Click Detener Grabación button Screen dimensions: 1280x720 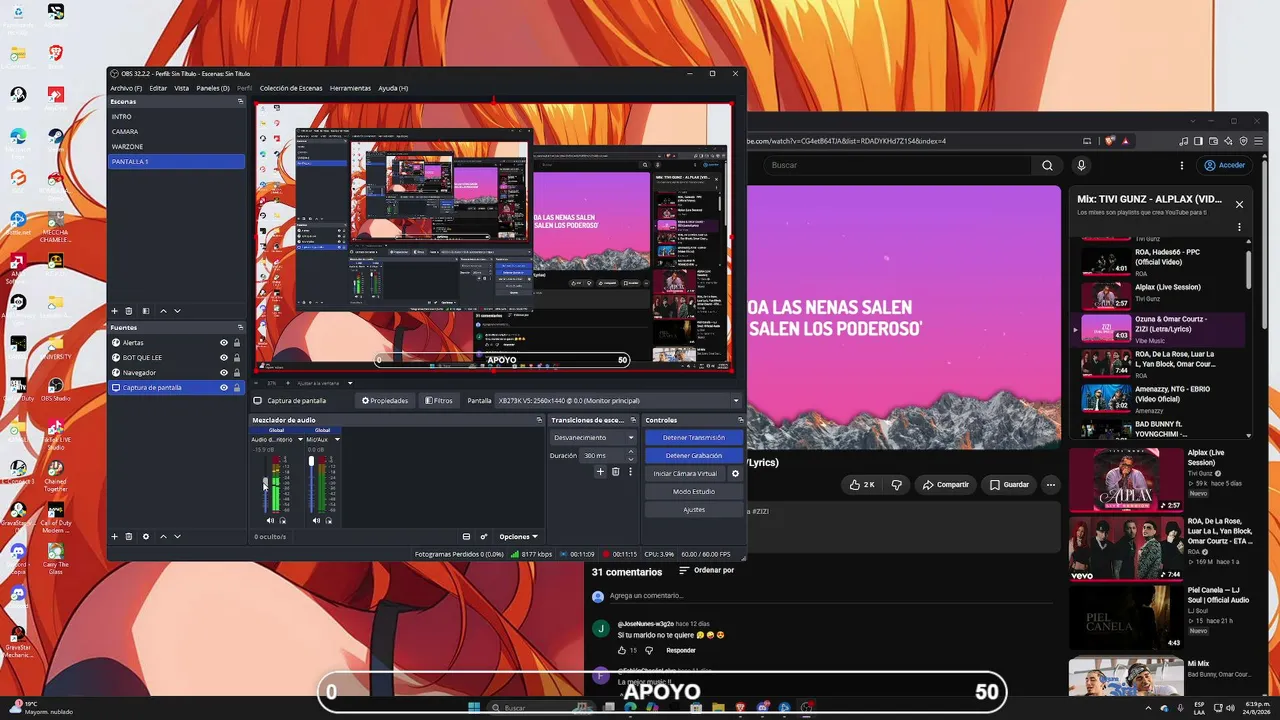pos(694,456)
